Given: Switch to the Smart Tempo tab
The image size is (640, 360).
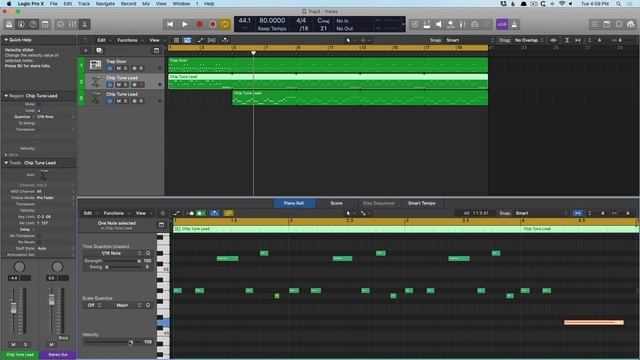Looking at the screenshot, I should coord(422,203).
